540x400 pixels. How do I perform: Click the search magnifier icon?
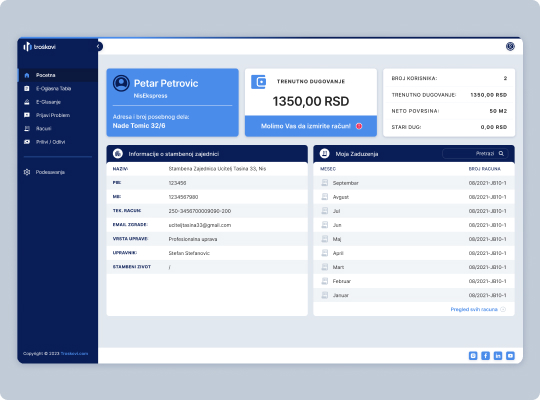pyautogui.click(x=501, y=154)
